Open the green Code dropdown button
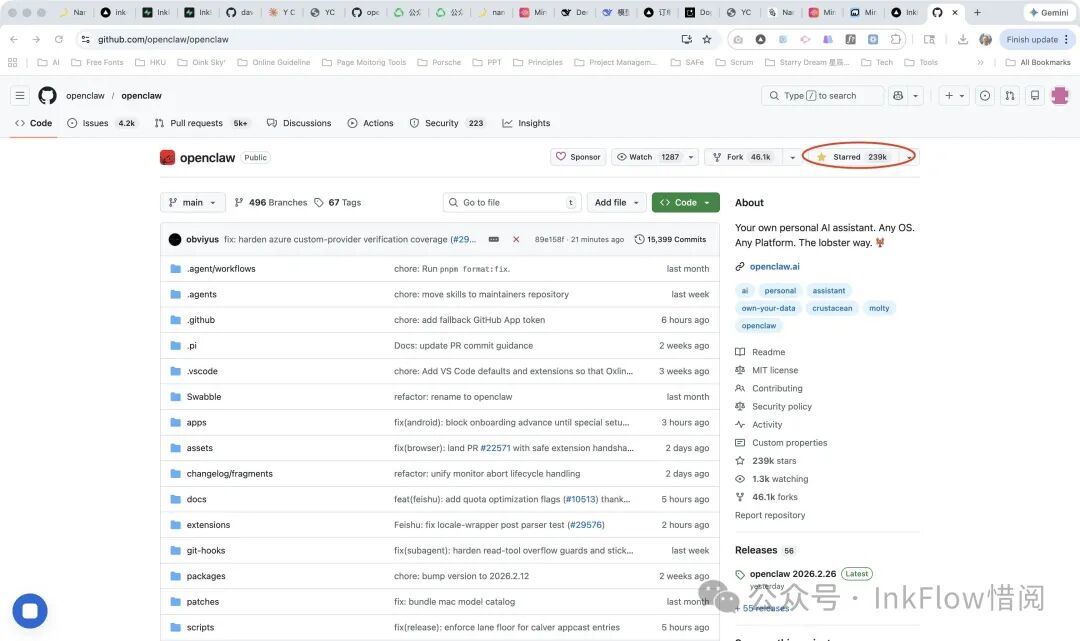This screenshot has height=641, width=1080. 685,202
